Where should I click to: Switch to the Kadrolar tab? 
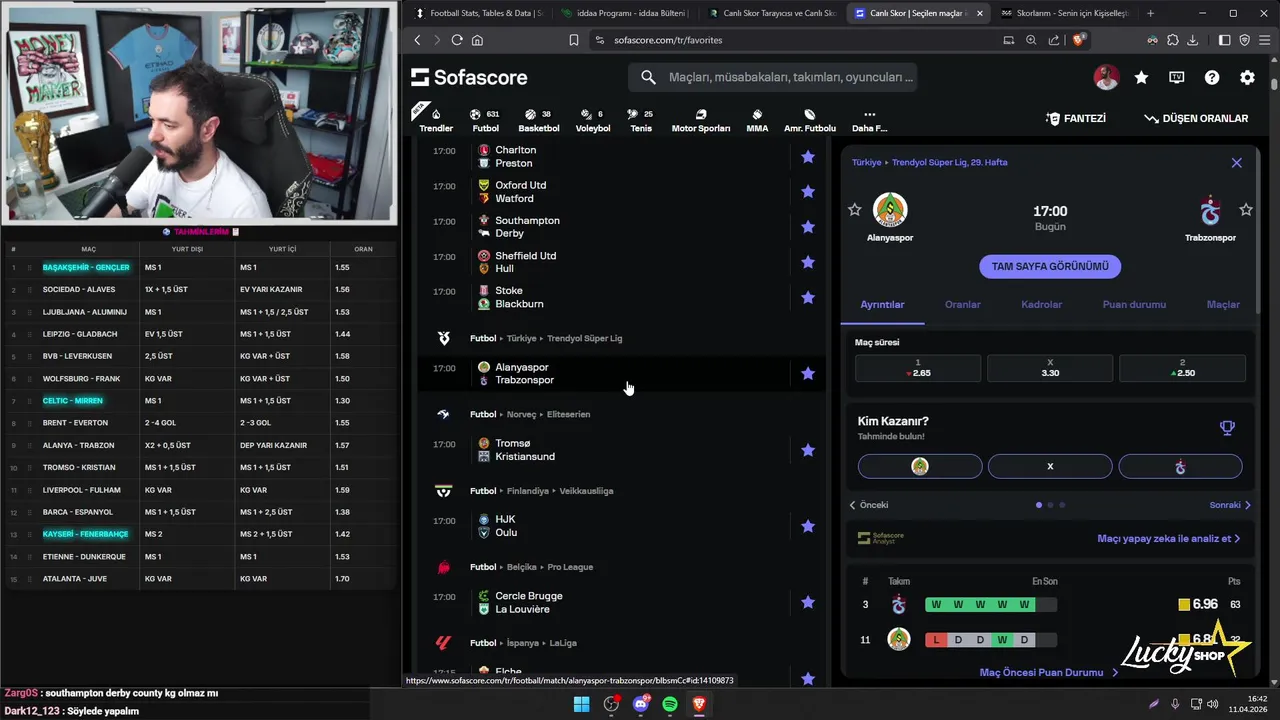1041,304
